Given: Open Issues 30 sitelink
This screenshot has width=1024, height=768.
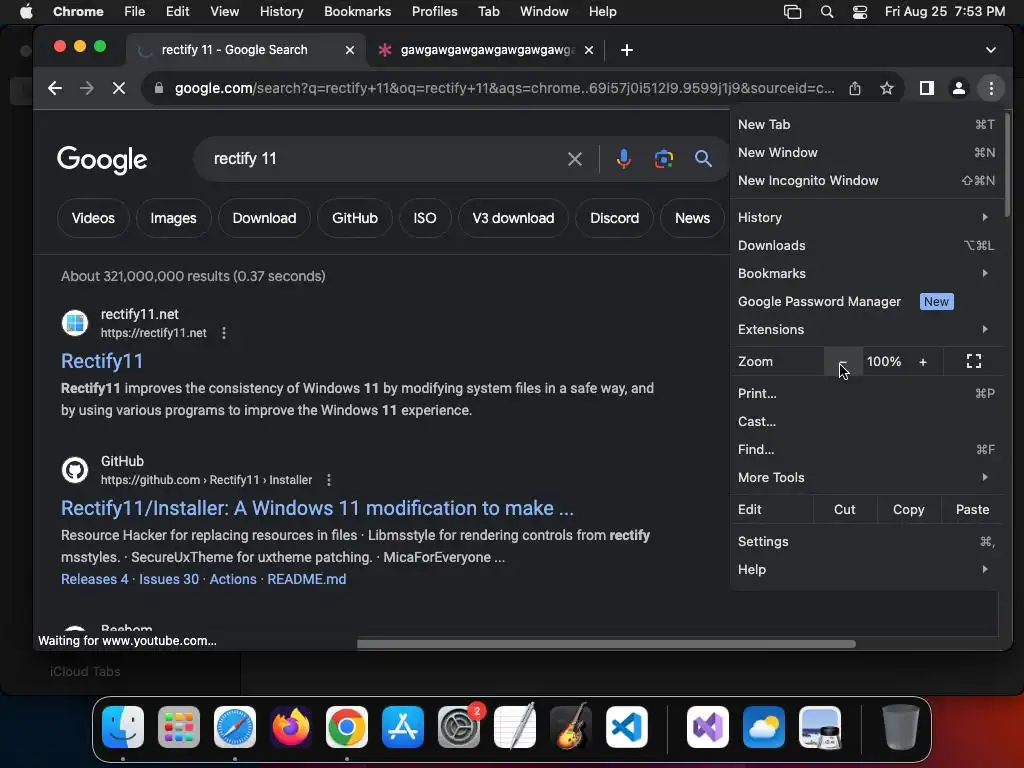Looking at the screenshot, I should point(169,579).
